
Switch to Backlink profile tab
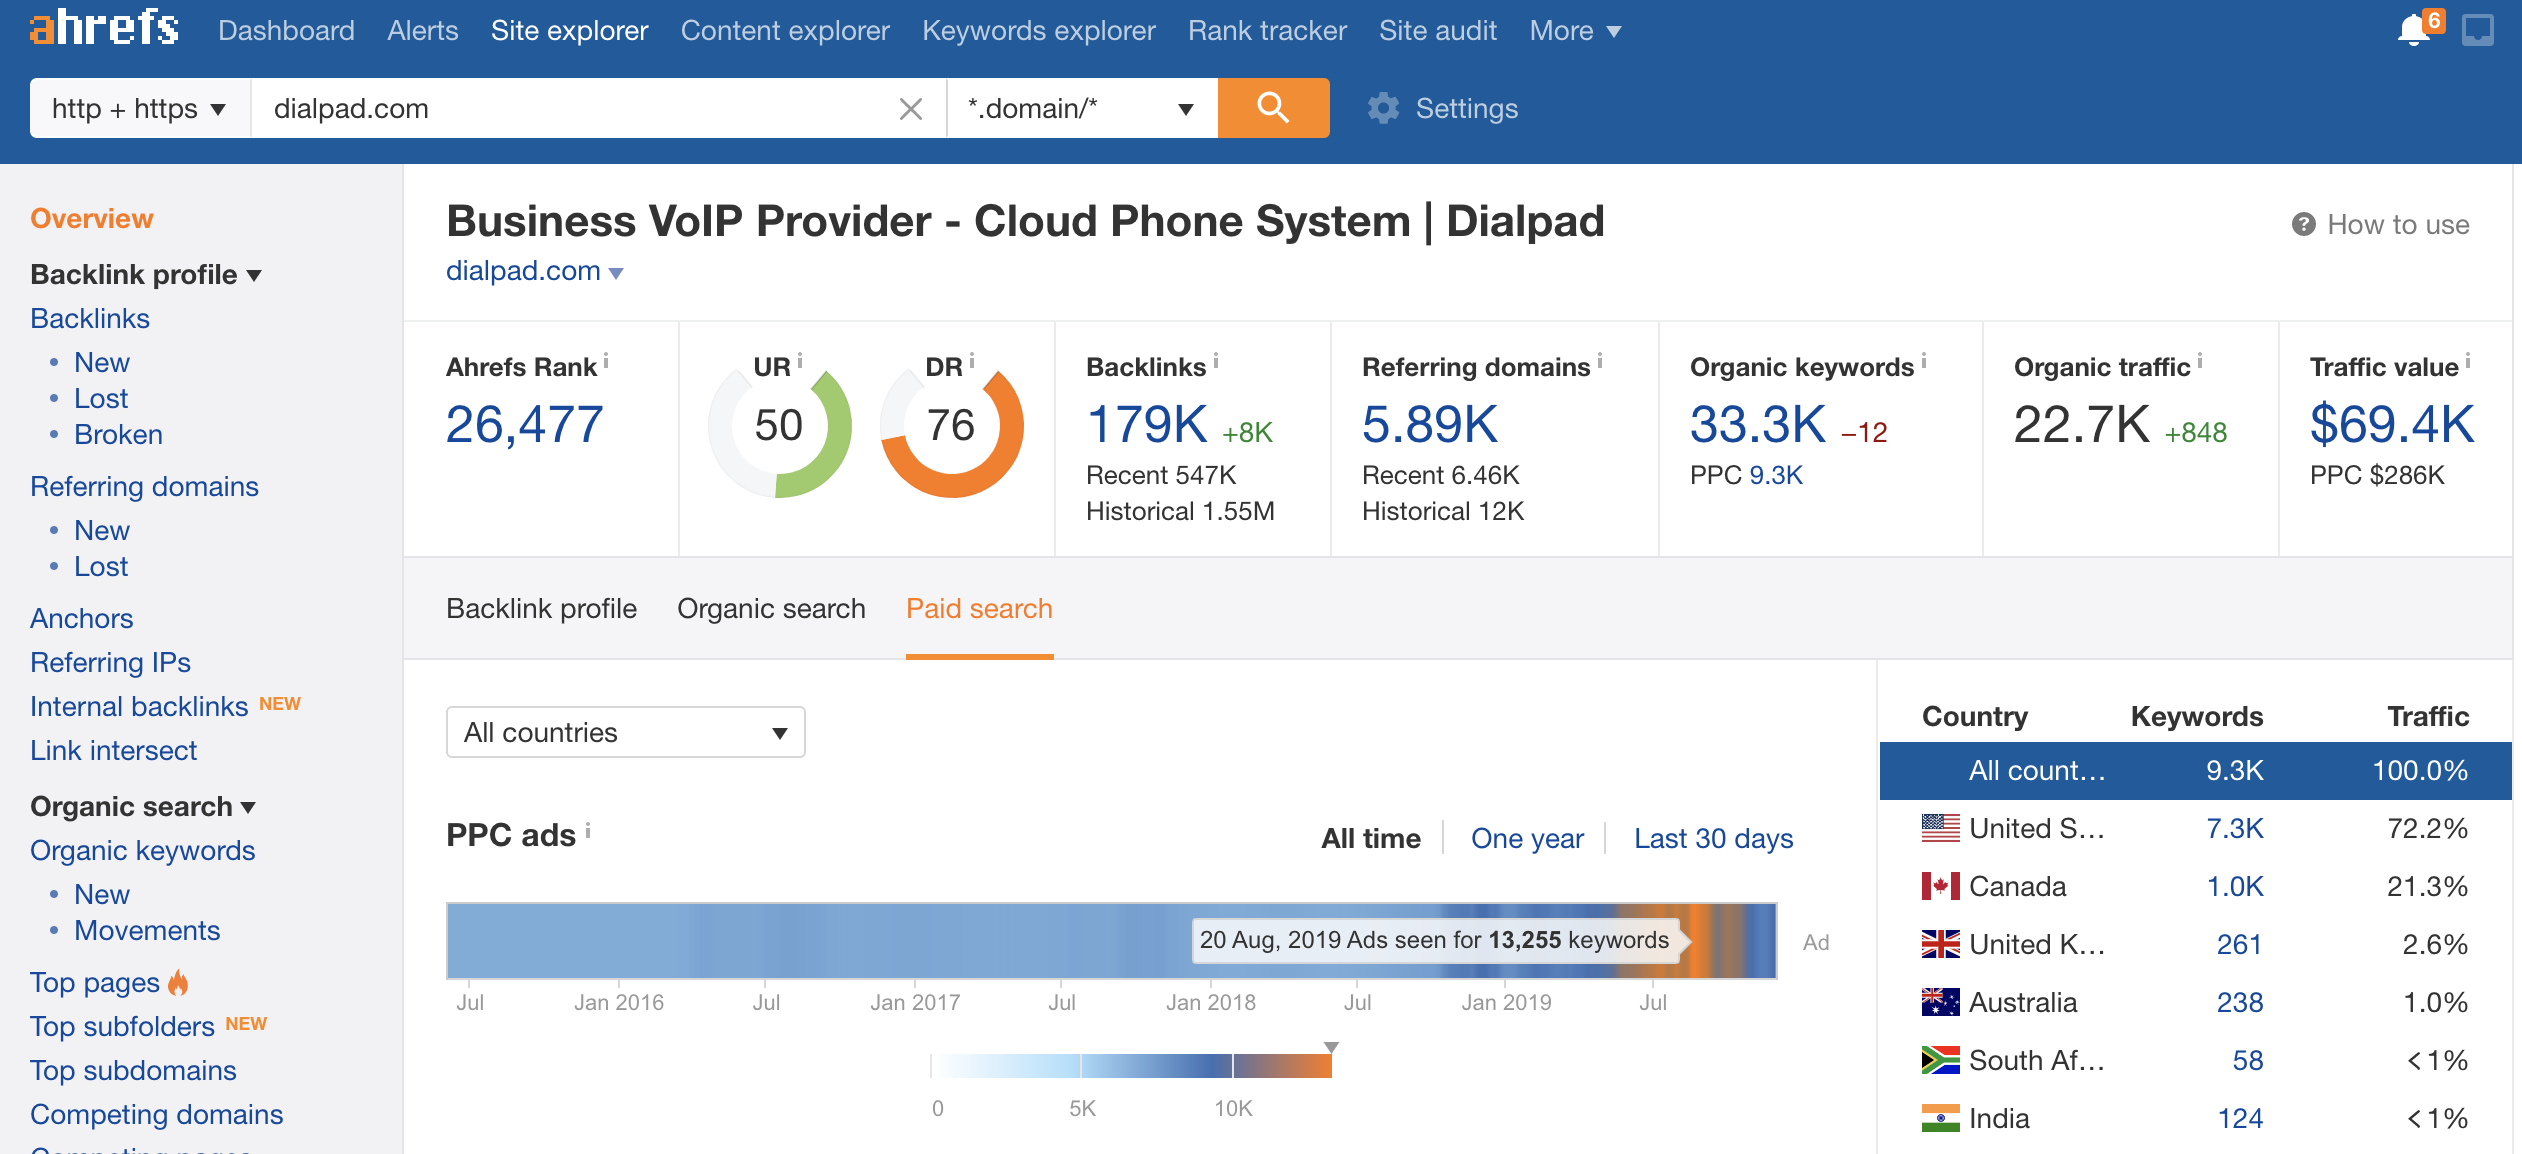coord(541,608)
